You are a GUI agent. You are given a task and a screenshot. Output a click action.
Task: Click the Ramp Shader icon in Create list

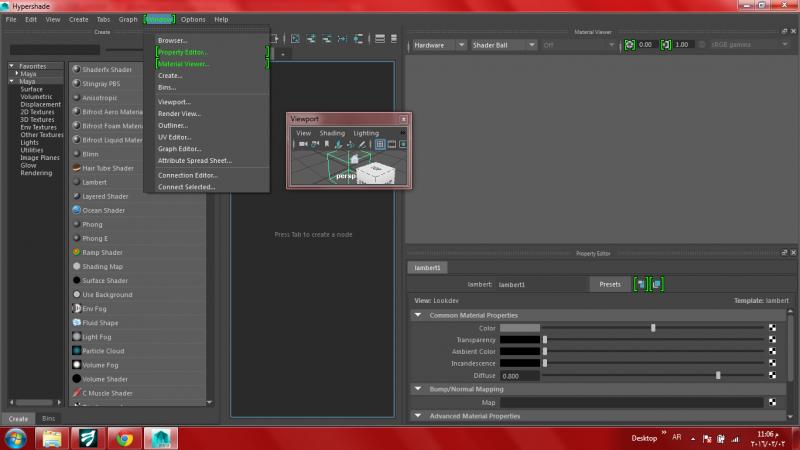click(77, 252)
